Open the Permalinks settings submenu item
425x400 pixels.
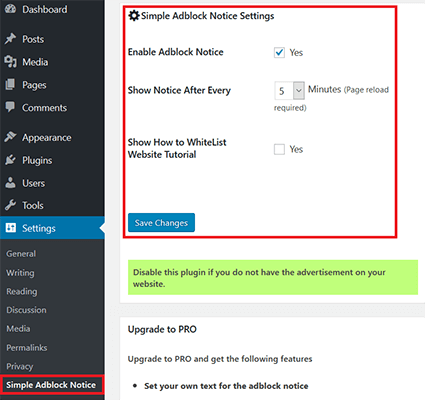point(27,347)
